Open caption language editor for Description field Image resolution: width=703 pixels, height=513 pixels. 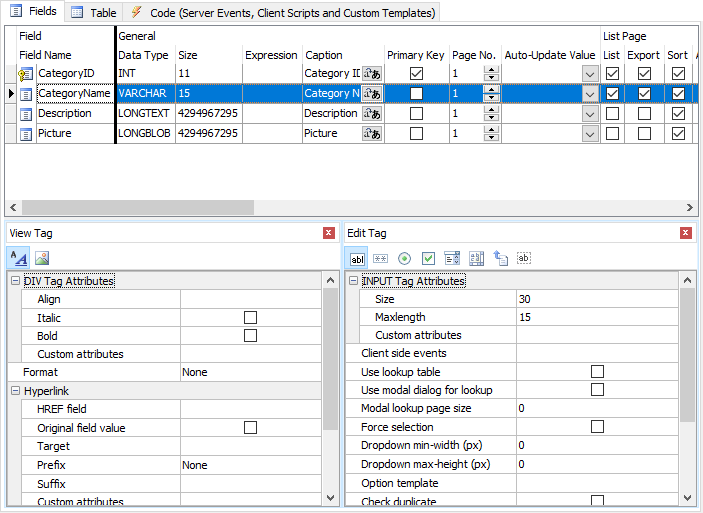click(x=372, y=114)
